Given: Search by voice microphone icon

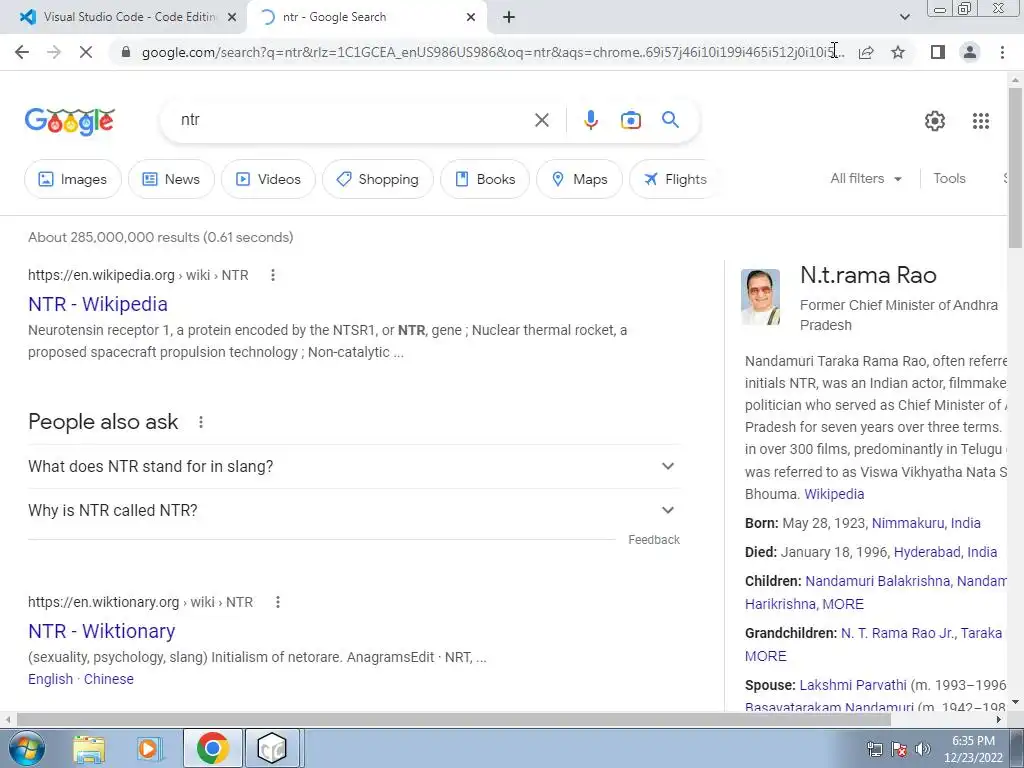Looking at the screenshot, I should point(590,120).
